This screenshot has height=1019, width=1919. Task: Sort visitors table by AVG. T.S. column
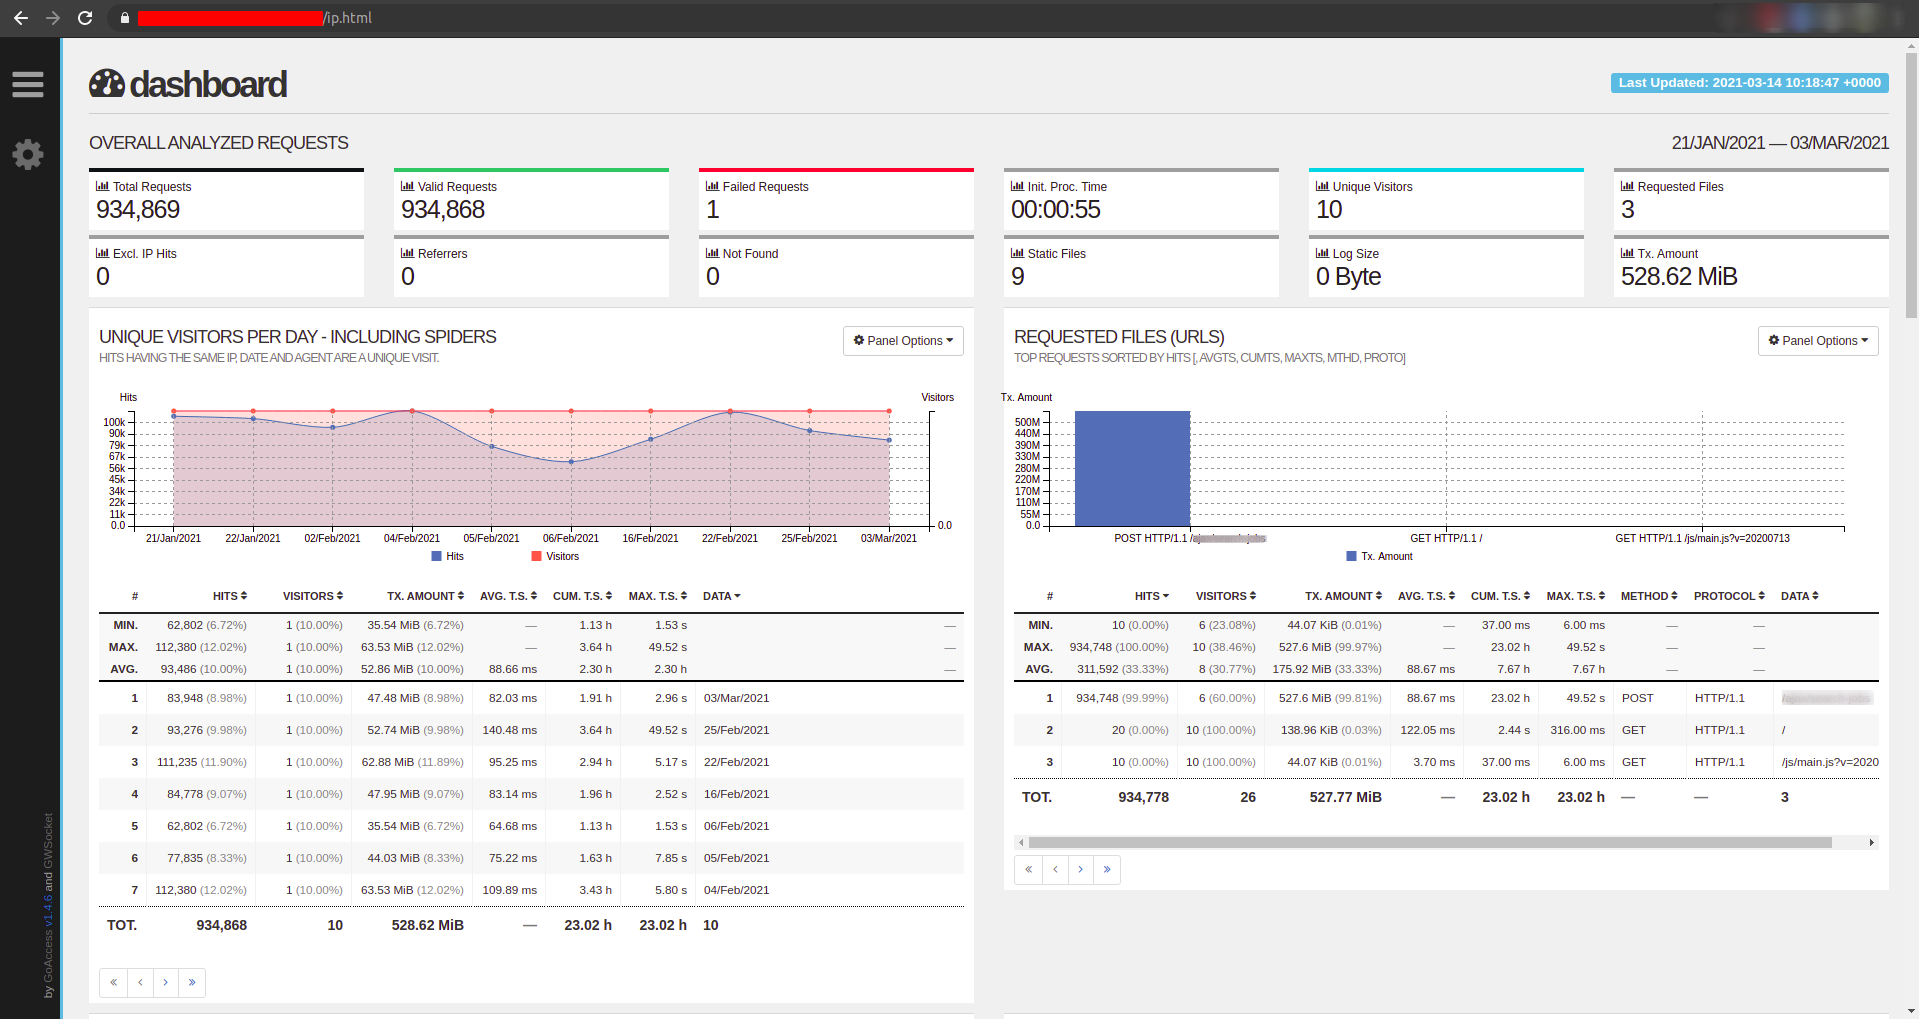(509, 596)
